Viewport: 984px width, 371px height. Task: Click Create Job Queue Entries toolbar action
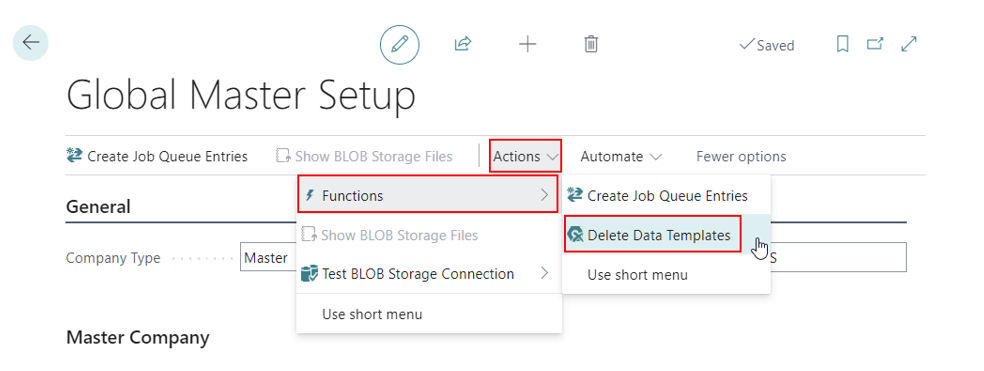point(157,156)
